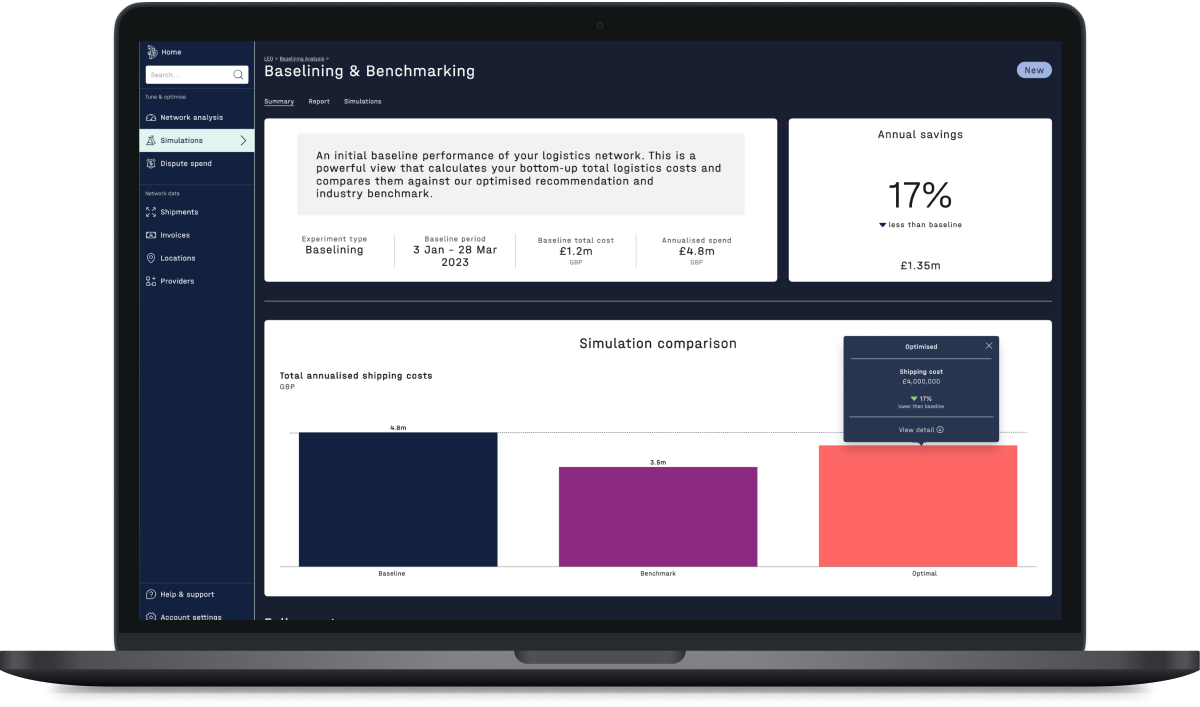Click the Benchmark axis label under chart
Image resolution: width=1200 pixels, height=707 pixels.
tap(658, 573)
